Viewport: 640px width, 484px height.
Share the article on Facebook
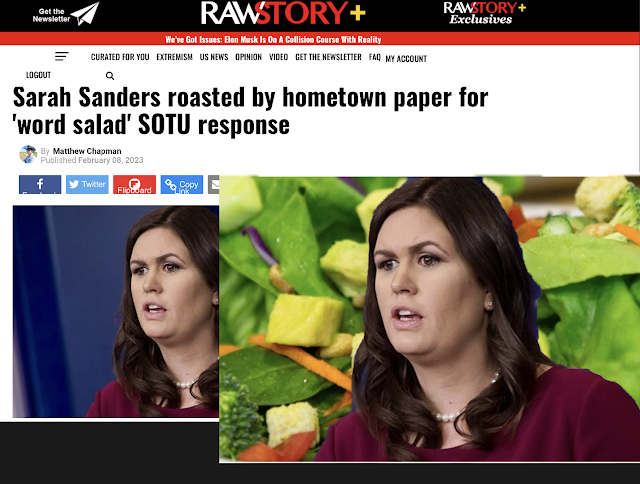(40, 184)
